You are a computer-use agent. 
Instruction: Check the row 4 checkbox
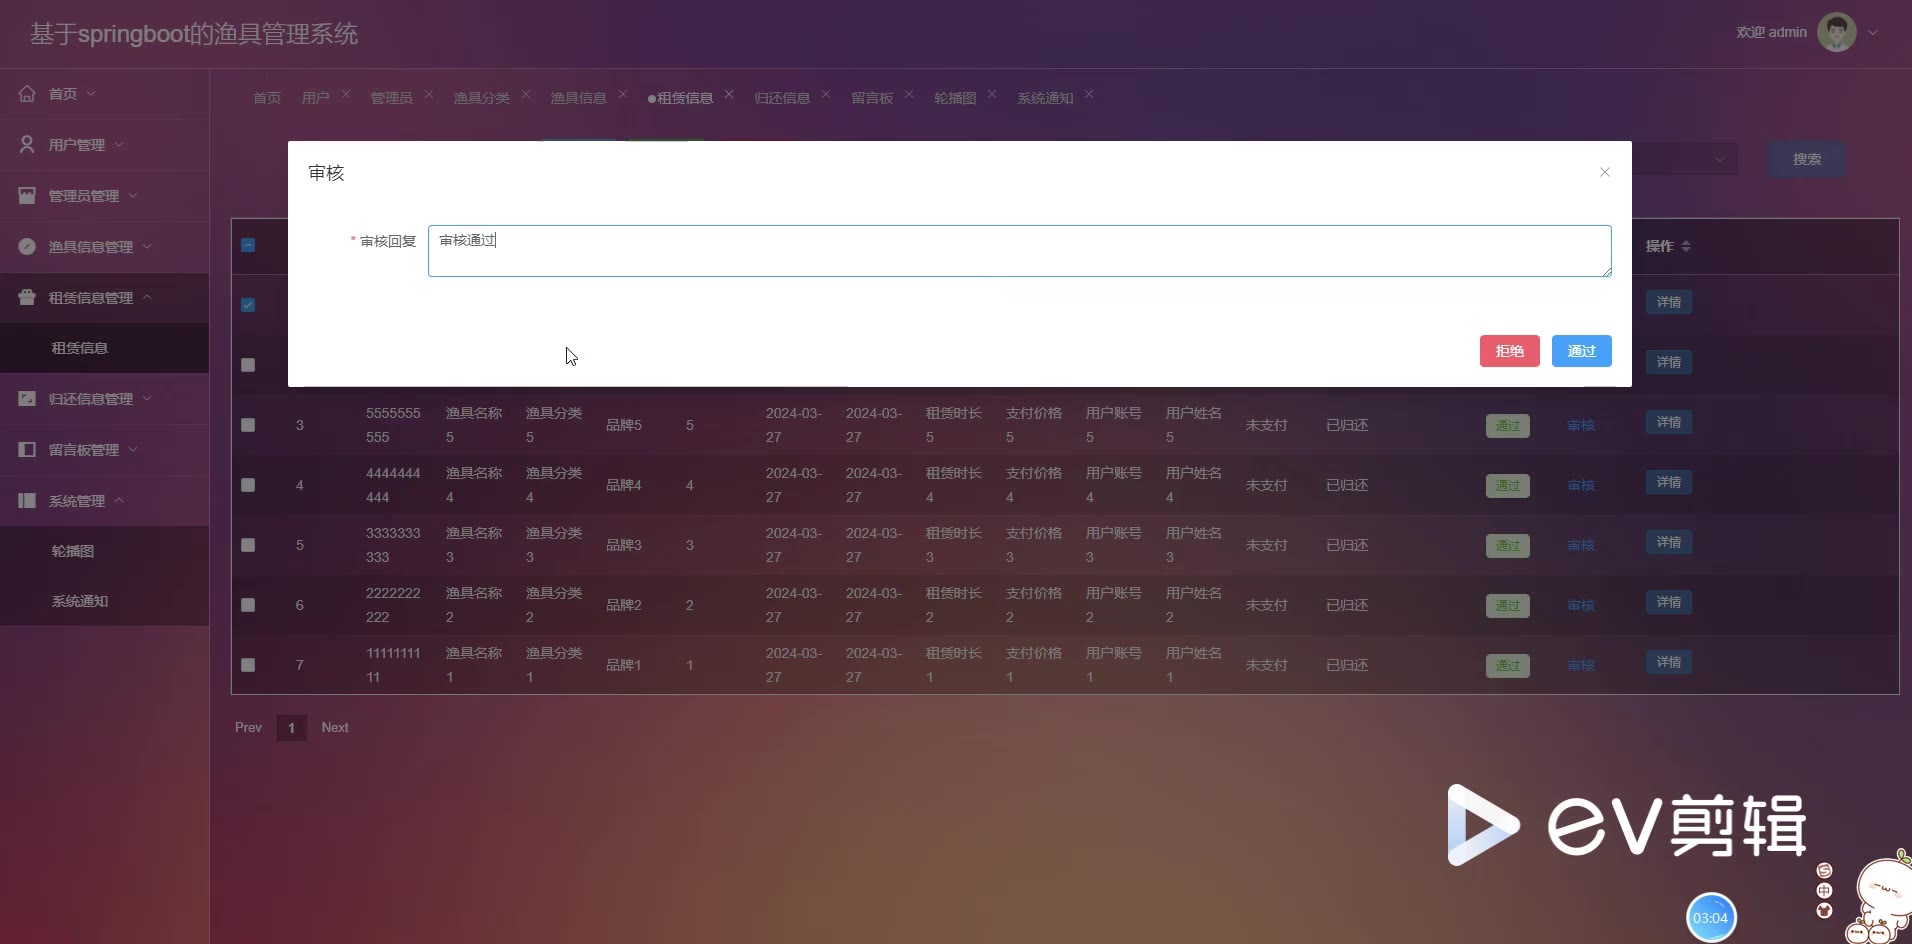248,485
